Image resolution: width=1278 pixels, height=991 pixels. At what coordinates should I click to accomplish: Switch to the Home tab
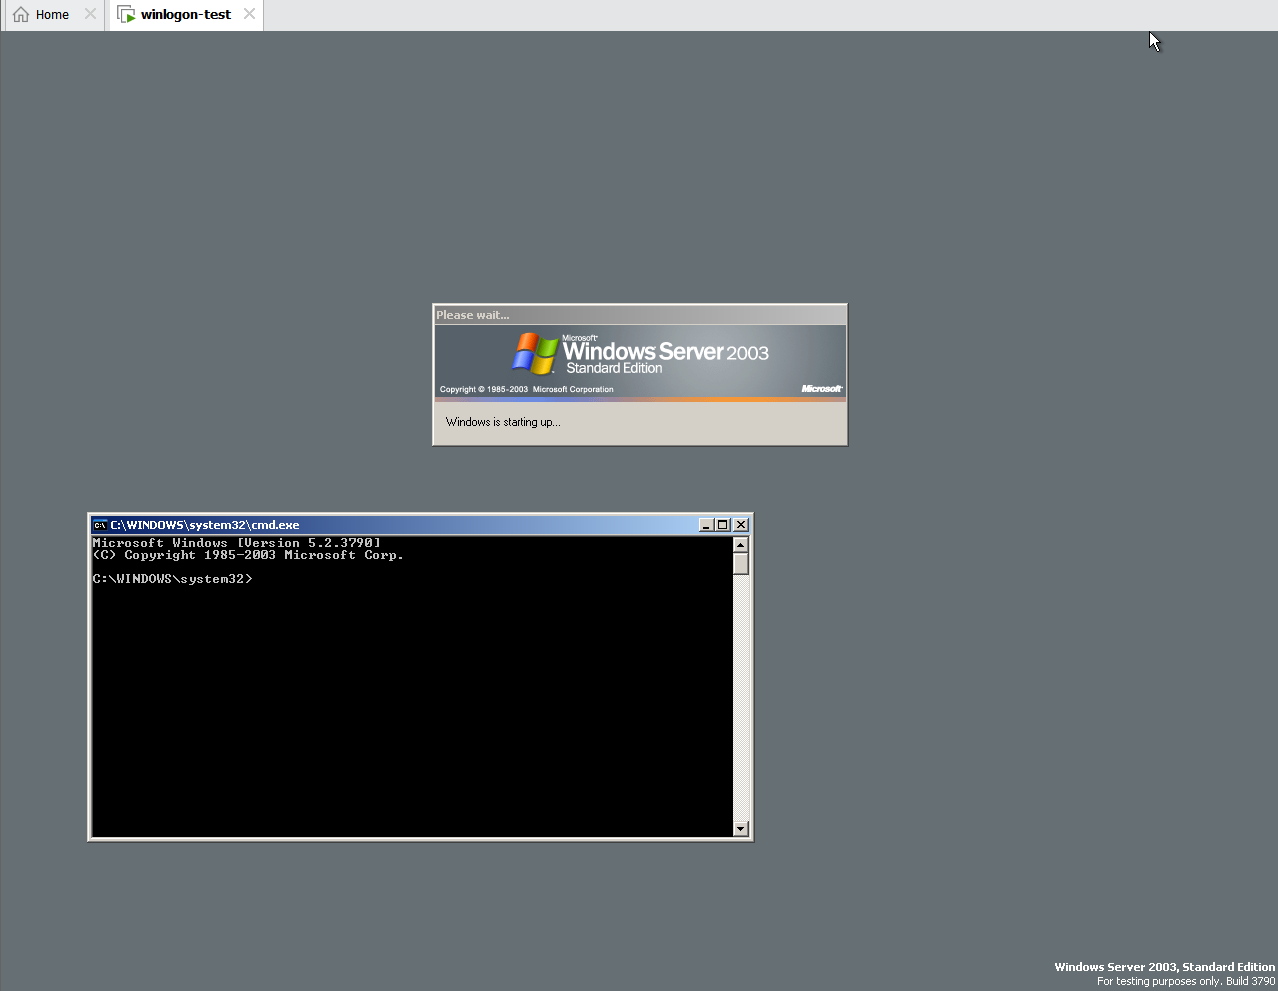pos(52,15)
